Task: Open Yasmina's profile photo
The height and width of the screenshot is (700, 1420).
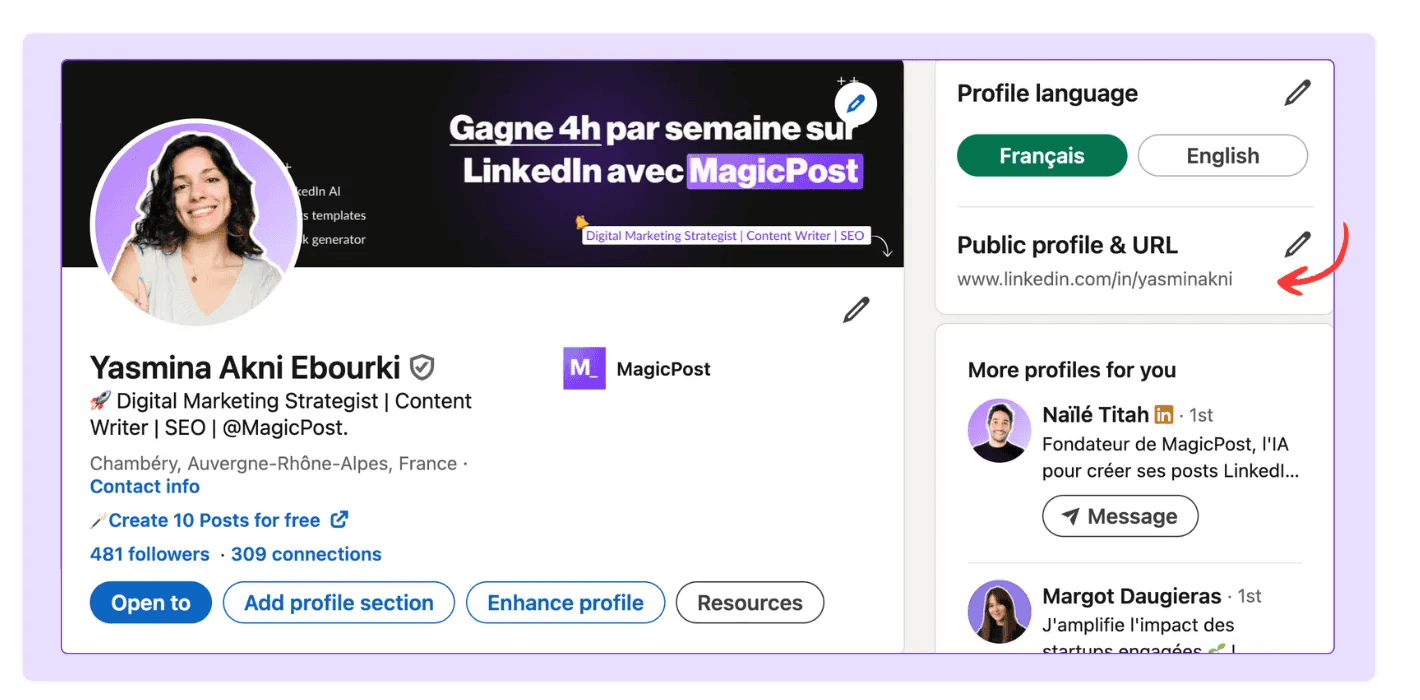Action: pos(196,225)
